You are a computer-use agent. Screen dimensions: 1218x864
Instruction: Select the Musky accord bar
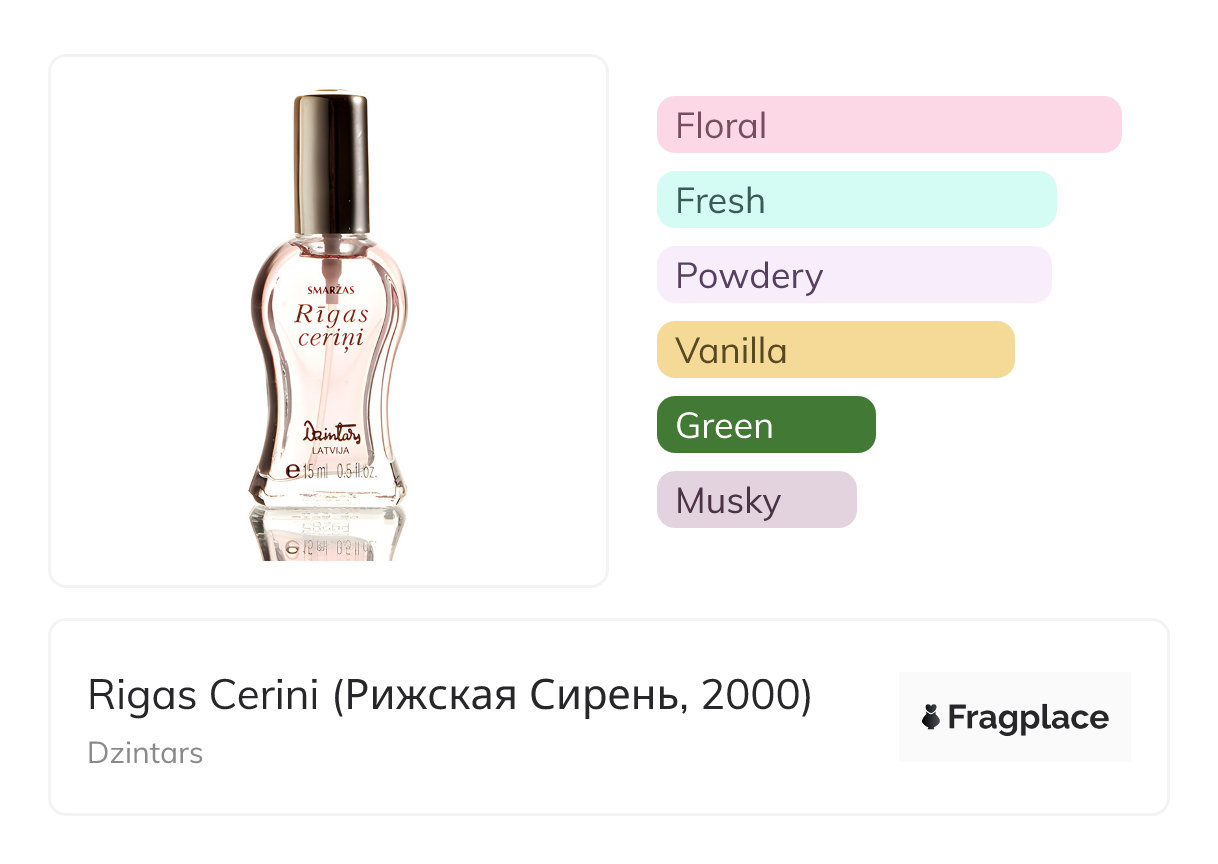click(756, 500)
